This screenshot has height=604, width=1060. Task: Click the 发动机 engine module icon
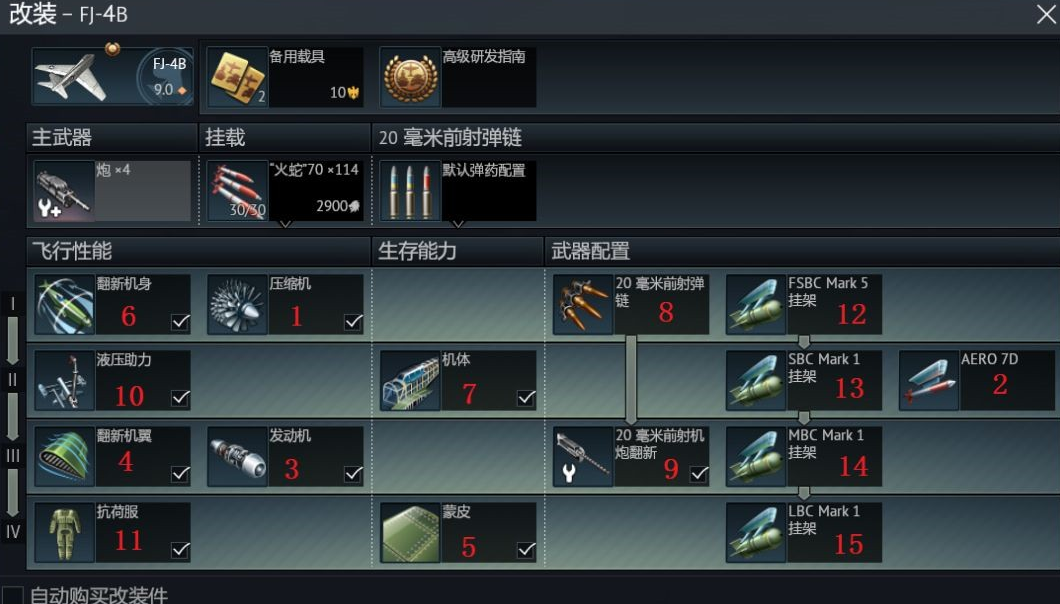click(237, 457)
